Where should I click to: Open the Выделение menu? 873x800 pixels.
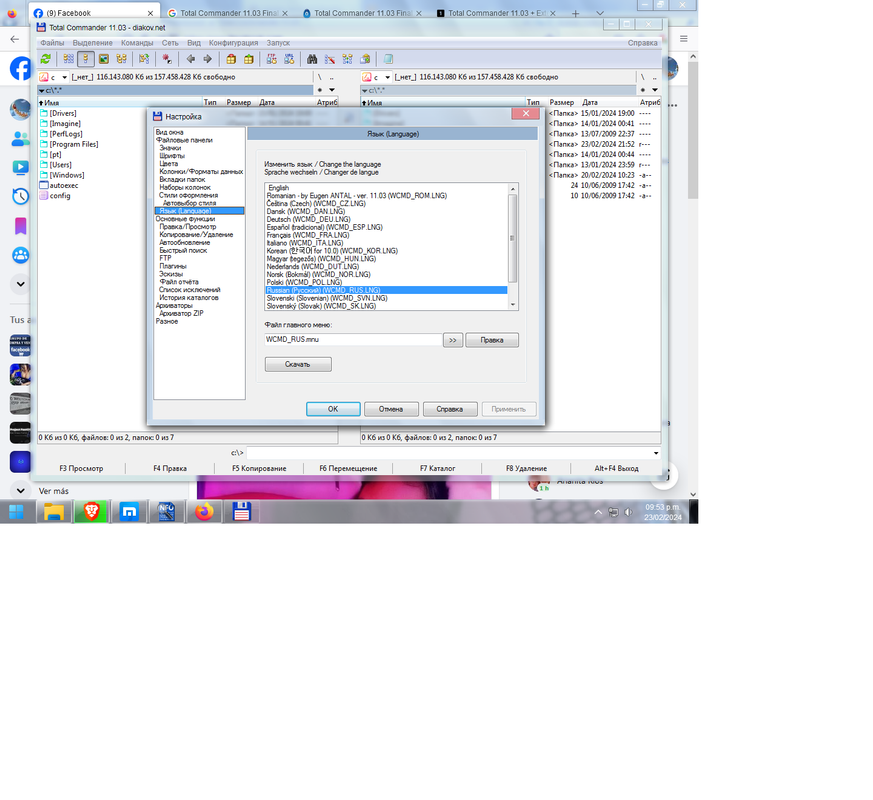pos(92,43)
